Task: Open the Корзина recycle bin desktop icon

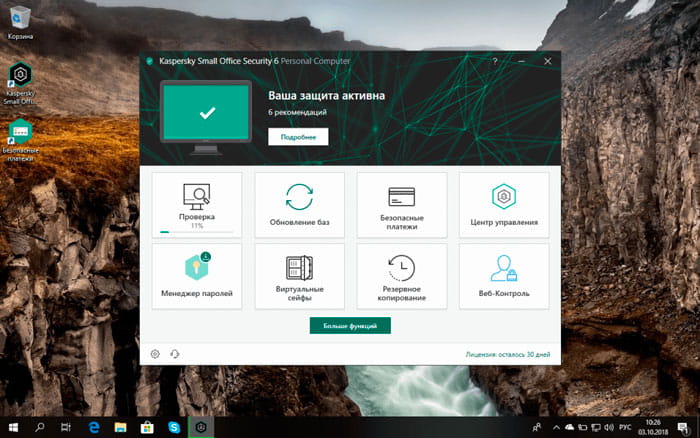Action: point(20,22)
